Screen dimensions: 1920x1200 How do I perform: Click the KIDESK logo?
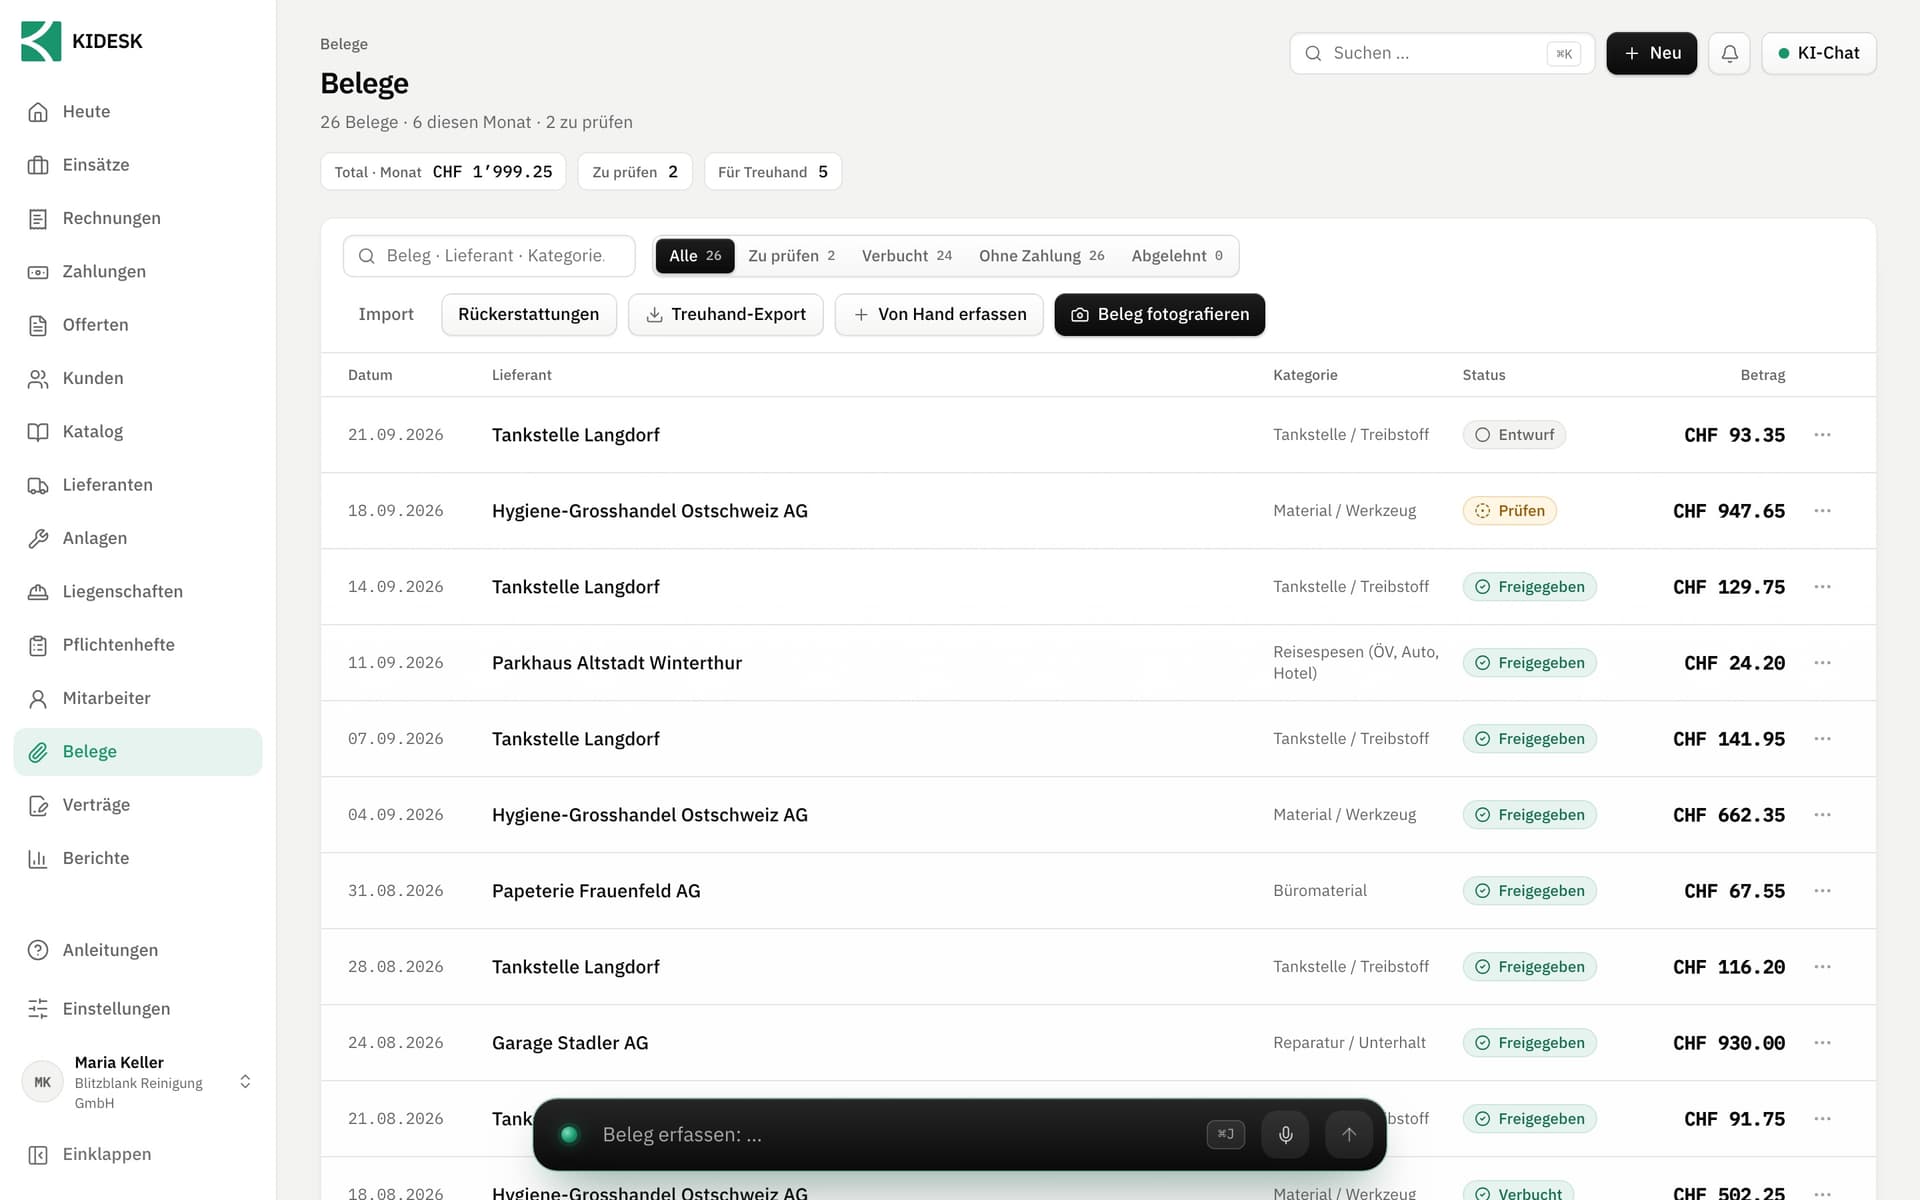coord(82,41)
